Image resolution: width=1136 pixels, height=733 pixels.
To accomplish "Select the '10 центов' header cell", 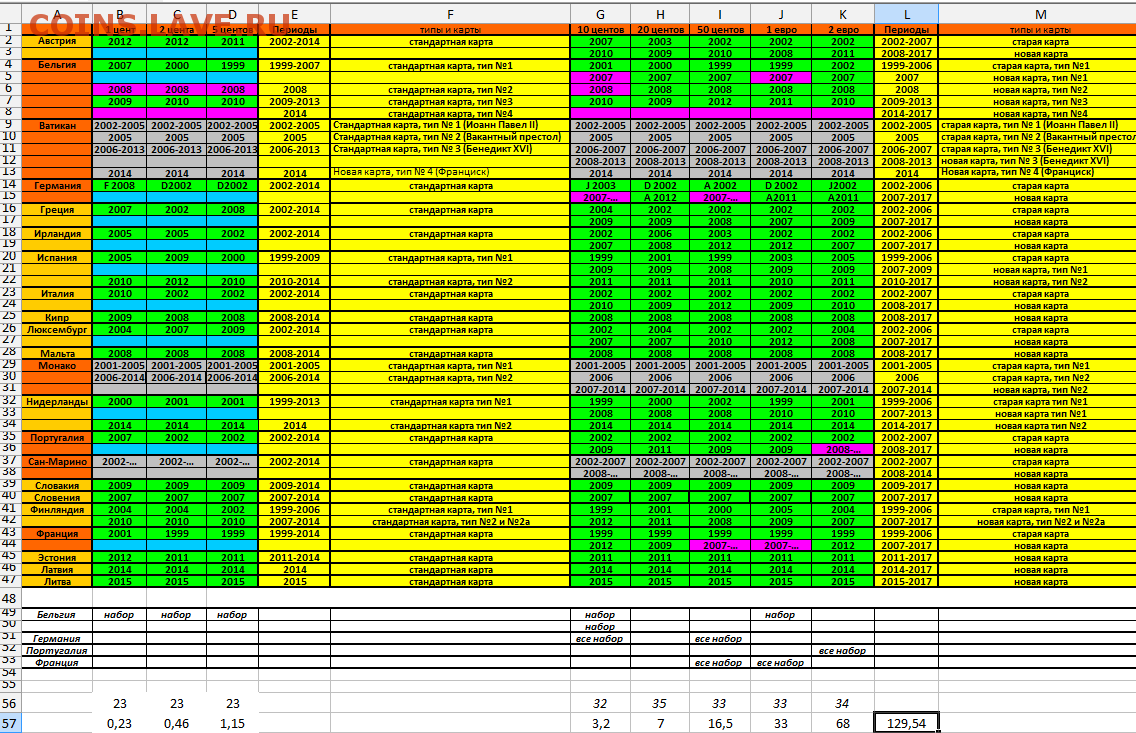I will [x=601, y=30].
